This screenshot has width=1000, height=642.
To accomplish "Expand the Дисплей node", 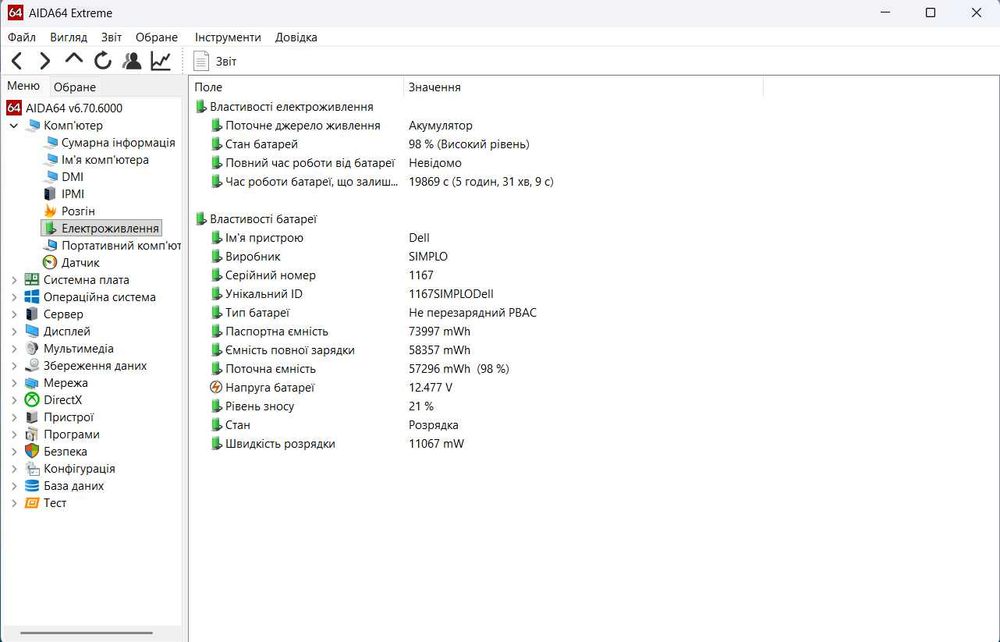I will pyautogui.click(x=14, y=332).
